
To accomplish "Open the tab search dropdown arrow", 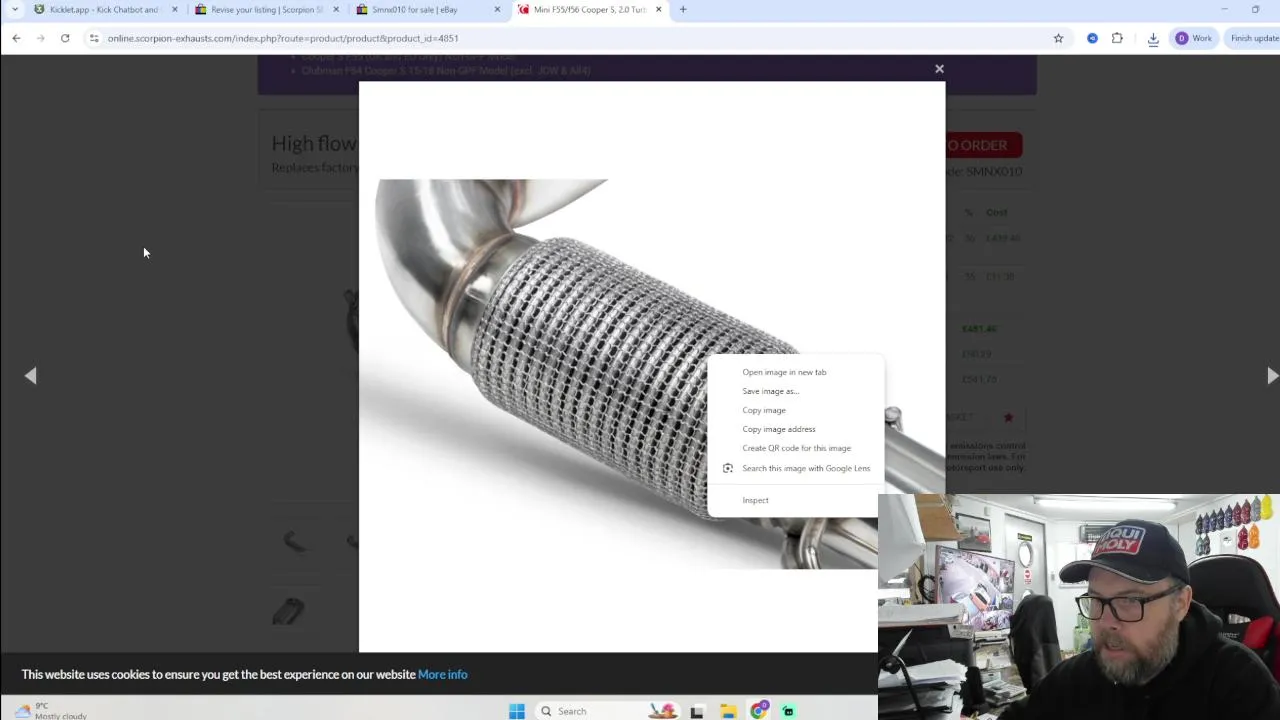I will 14,10.
